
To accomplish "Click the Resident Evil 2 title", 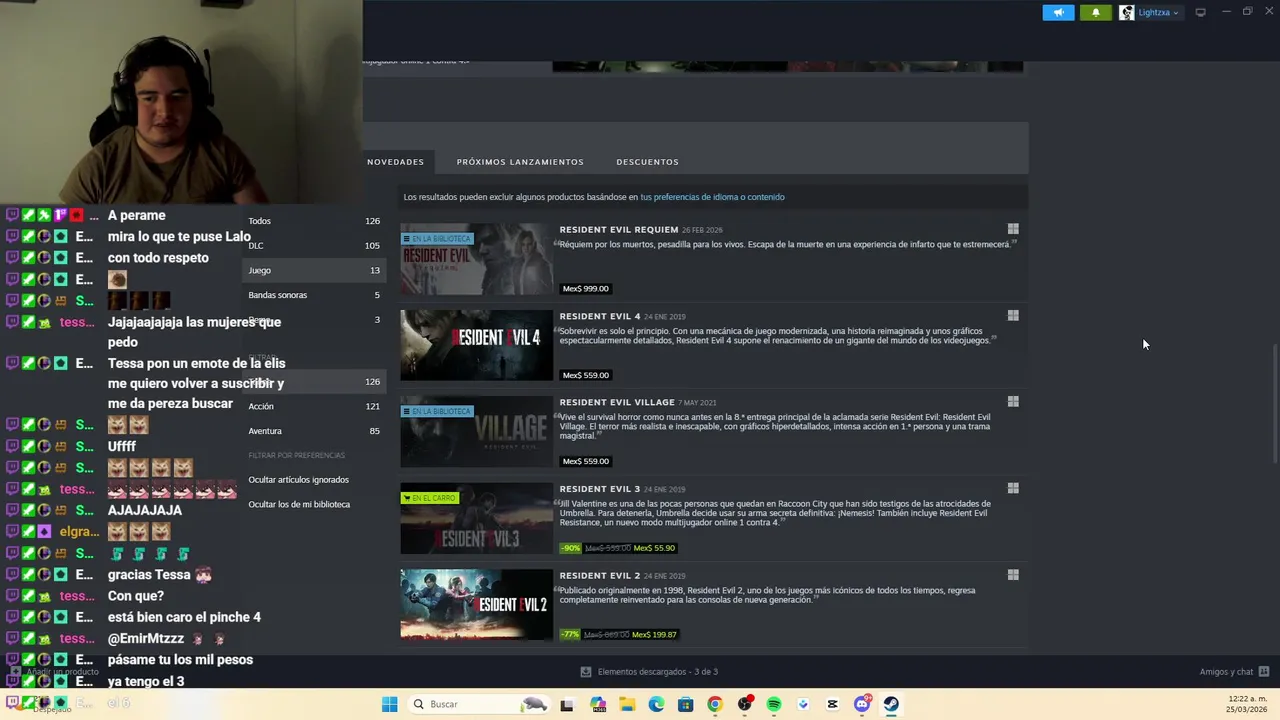I will click(x=600, y=576).
